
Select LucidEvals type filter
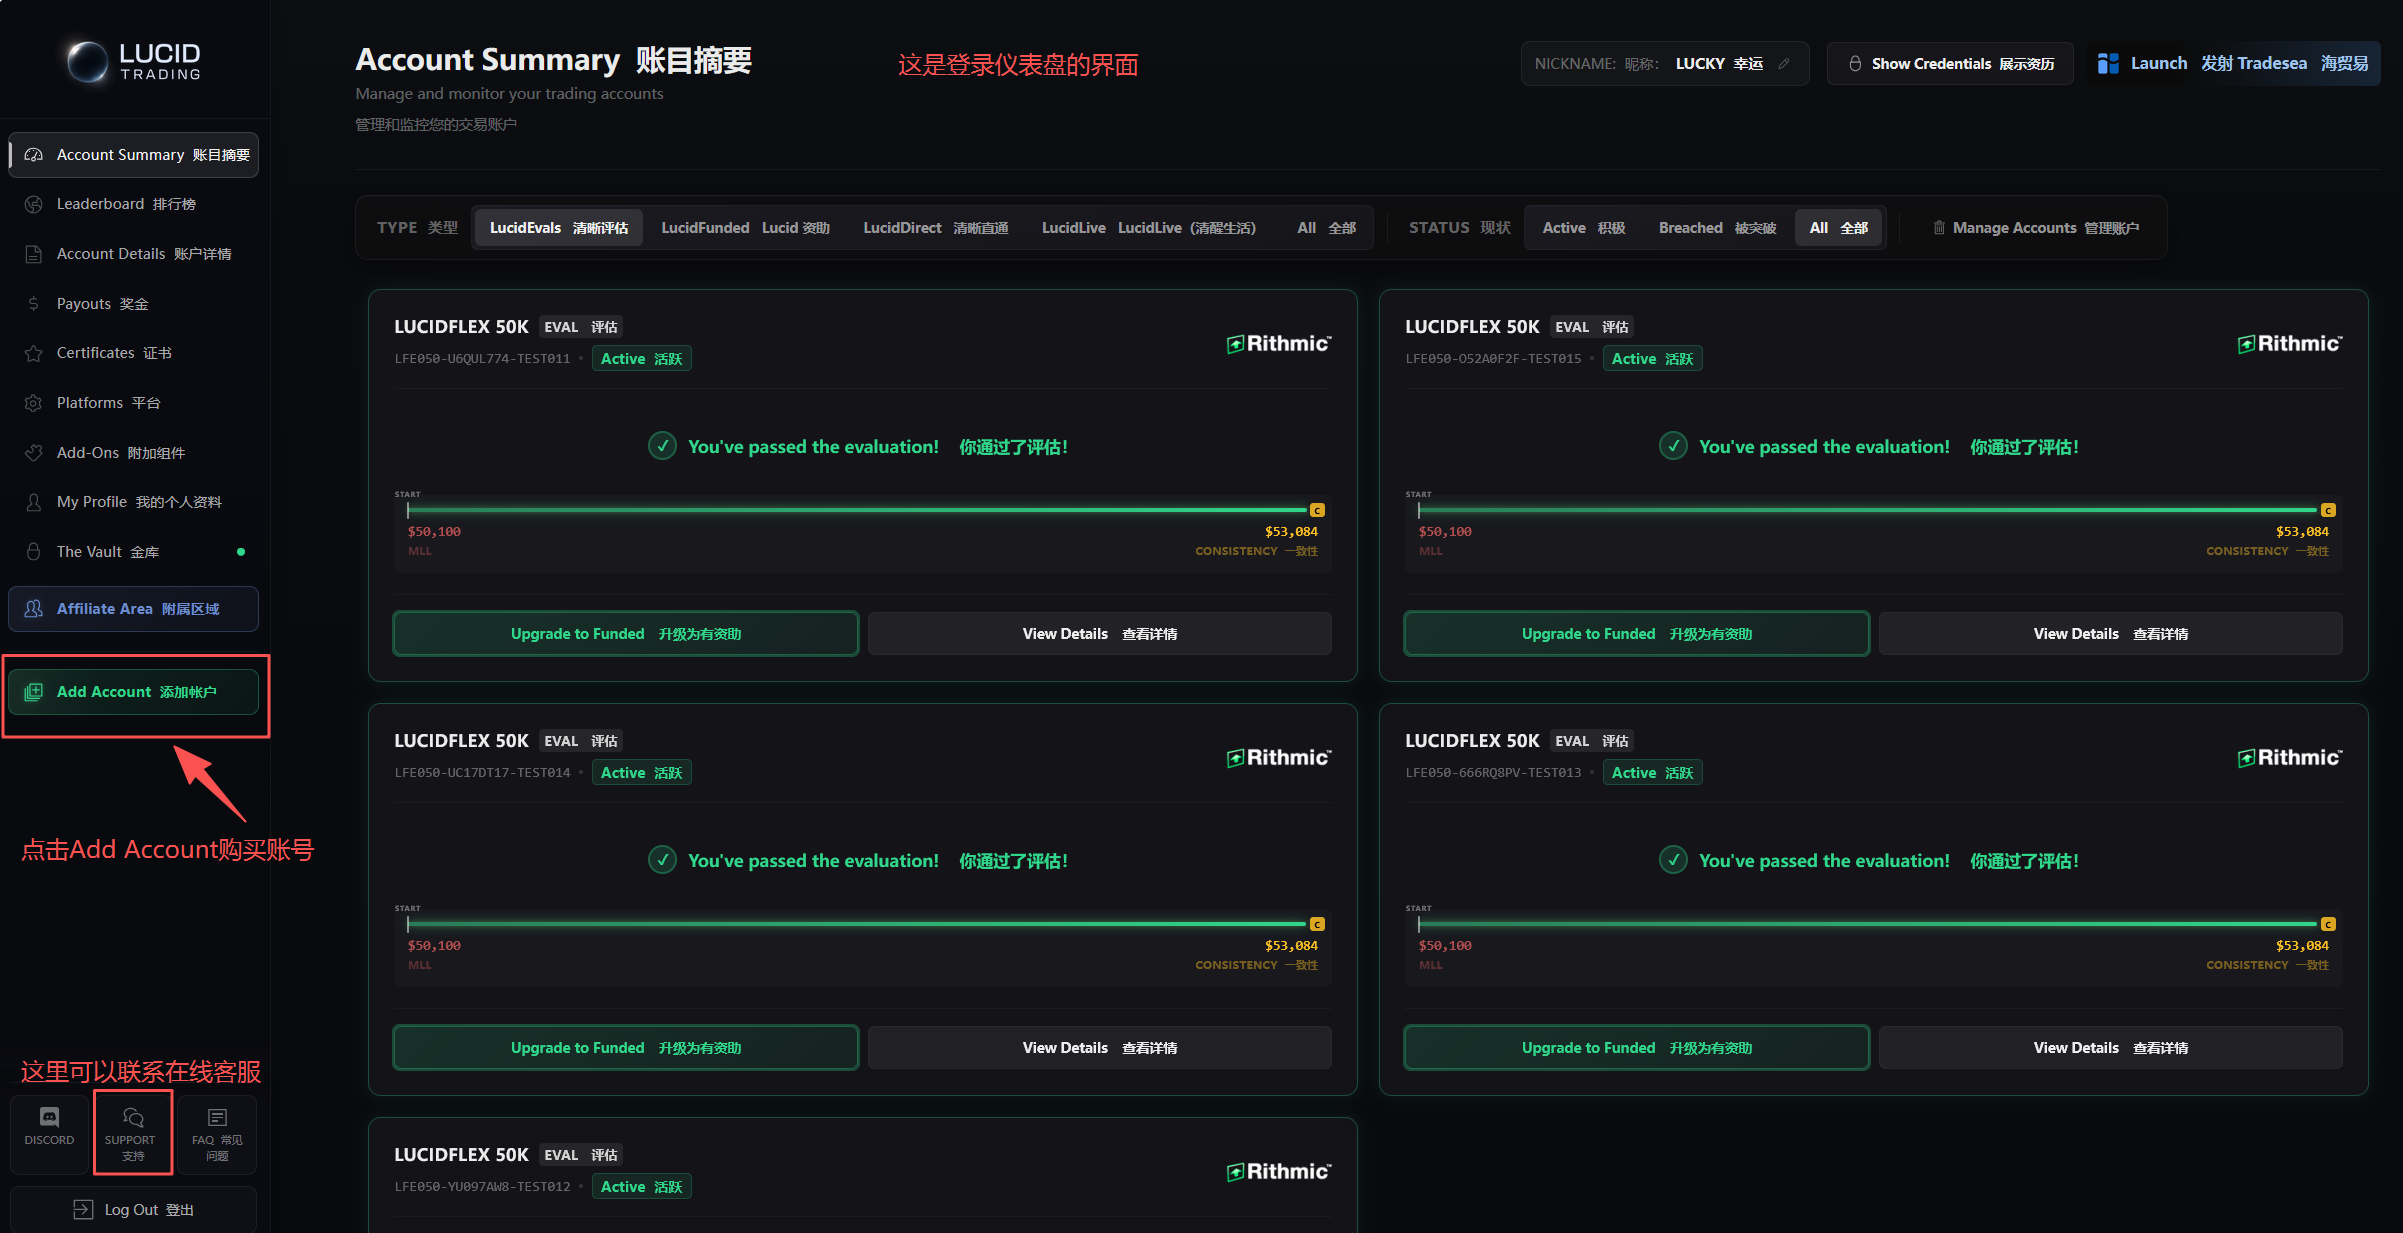pos(559,228)
